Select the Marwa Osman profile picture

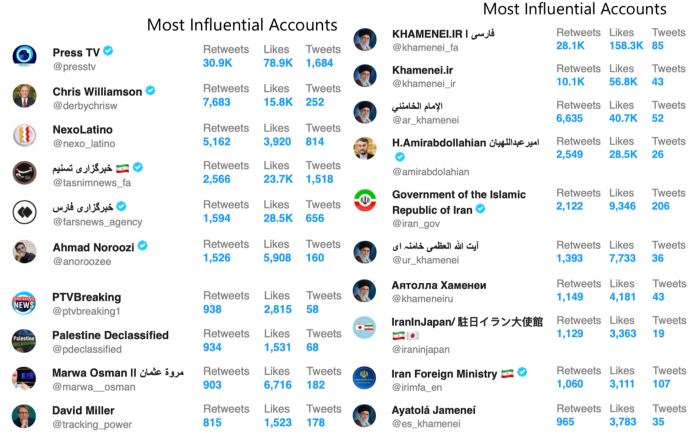(x=24, y=379)
